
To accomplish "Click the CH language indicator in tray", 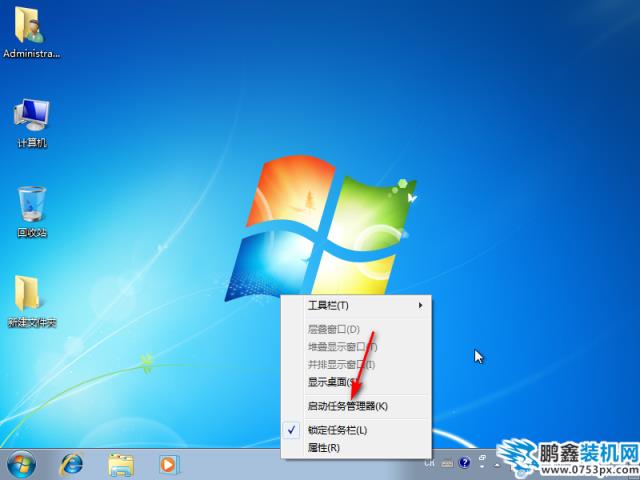I will (429, 463).
